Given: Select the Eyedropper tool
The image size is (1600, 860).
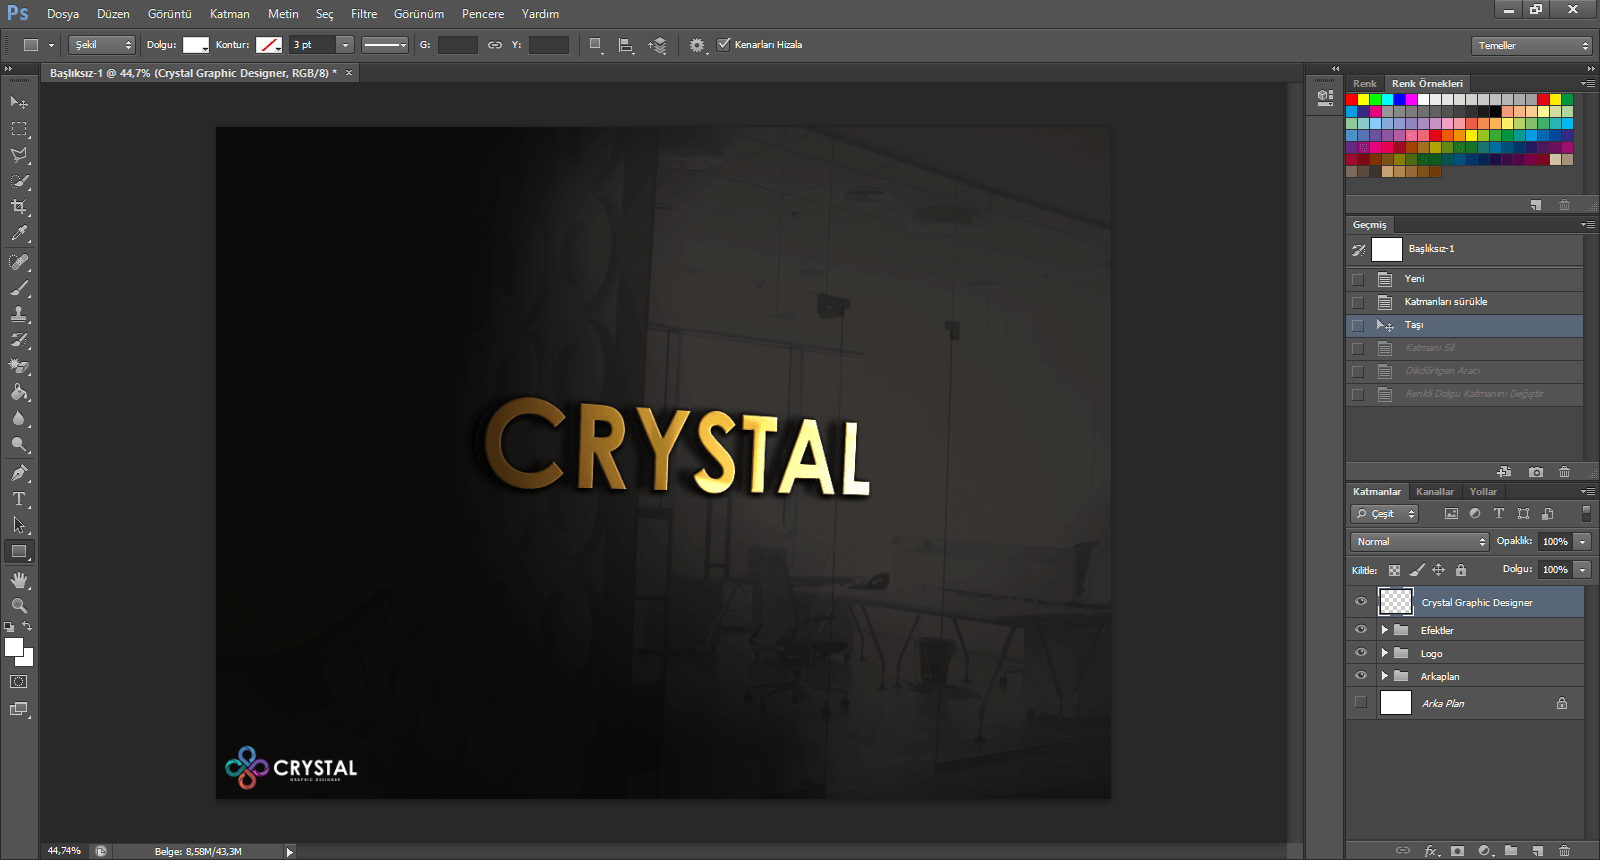Looking at the screenshot, I should 19,233.
